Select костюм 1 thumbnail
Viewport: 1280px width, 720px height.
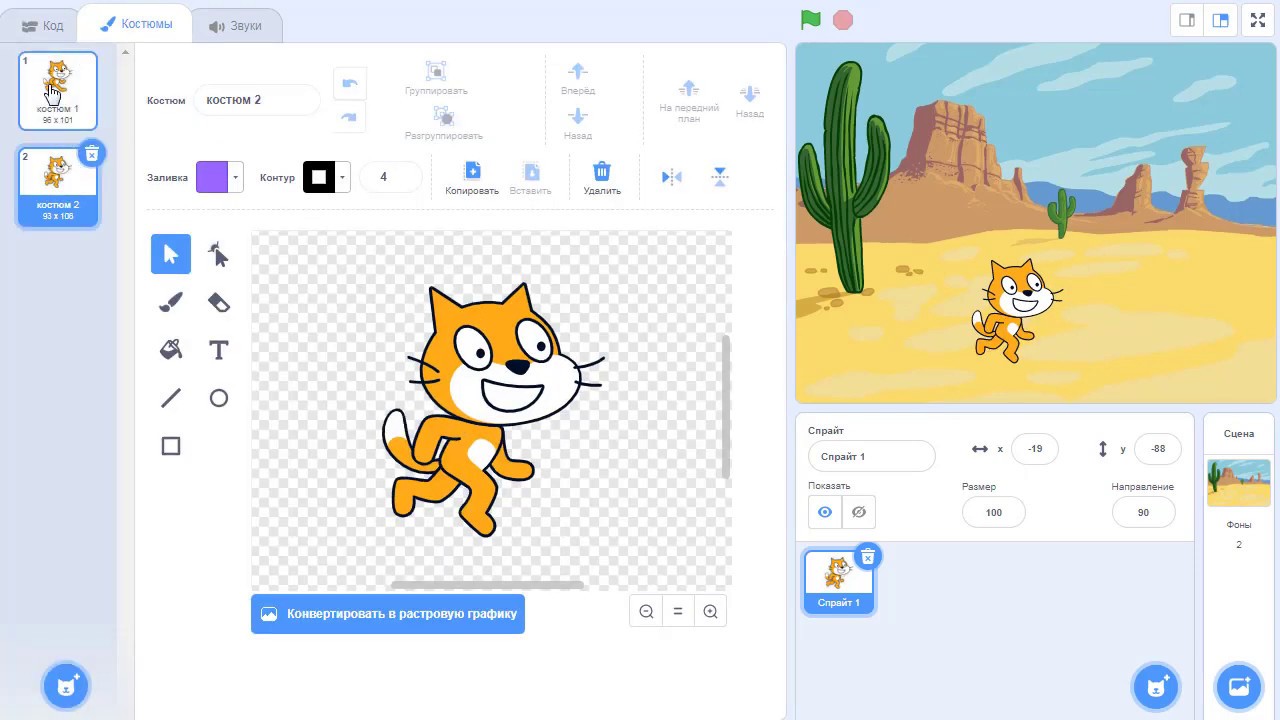point(58,91)
